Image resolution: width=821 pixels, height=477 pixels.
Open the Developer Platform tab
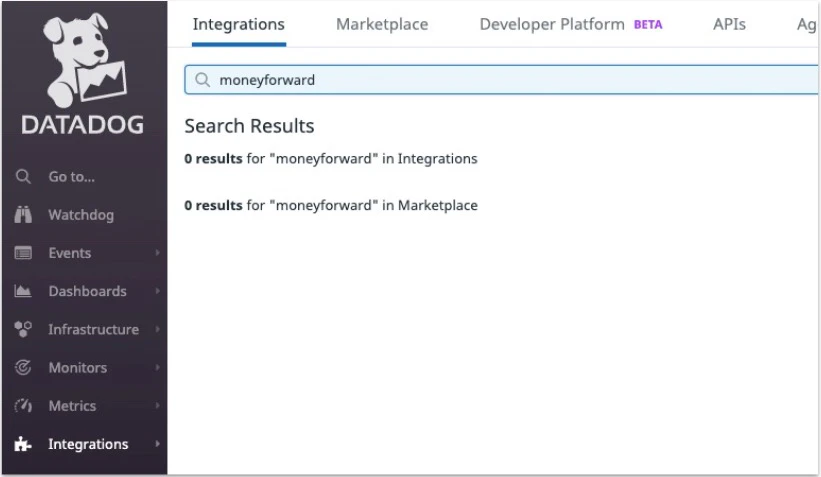[x=552, y=25]
